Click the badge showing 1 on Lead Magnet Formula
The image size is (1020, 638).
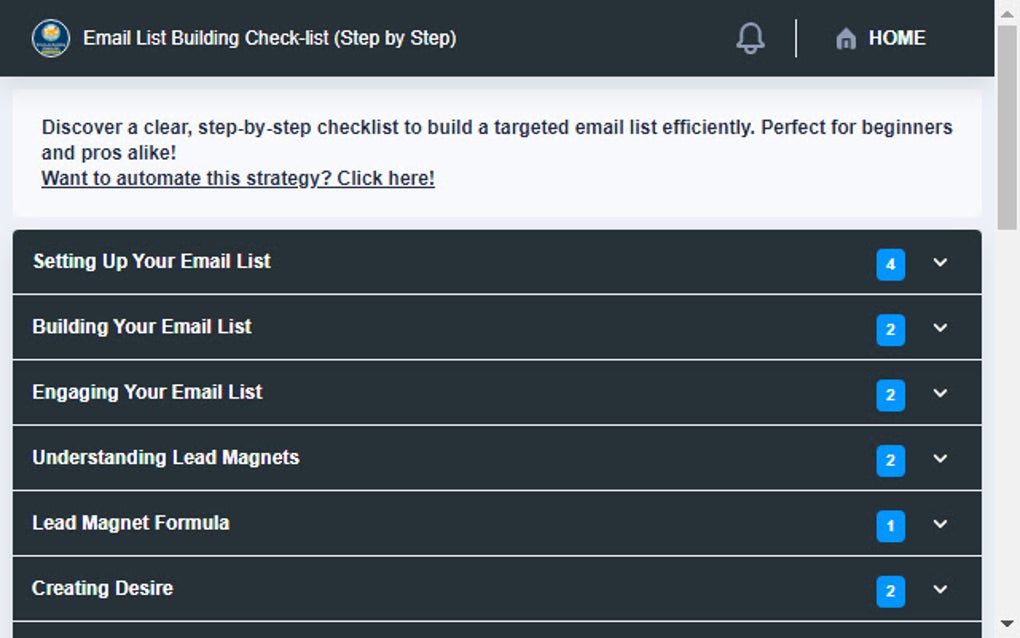(x=889, y=525)
